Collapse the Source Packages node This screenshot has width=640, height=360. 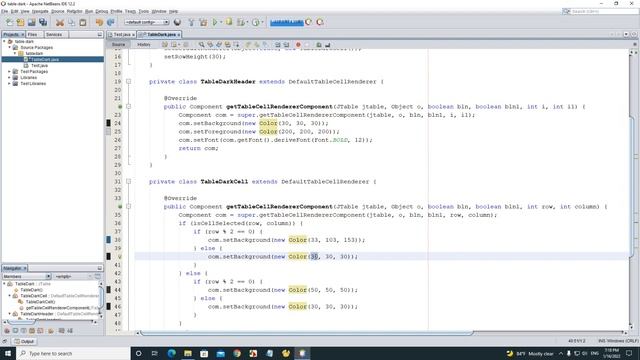(x=10, y=47)
